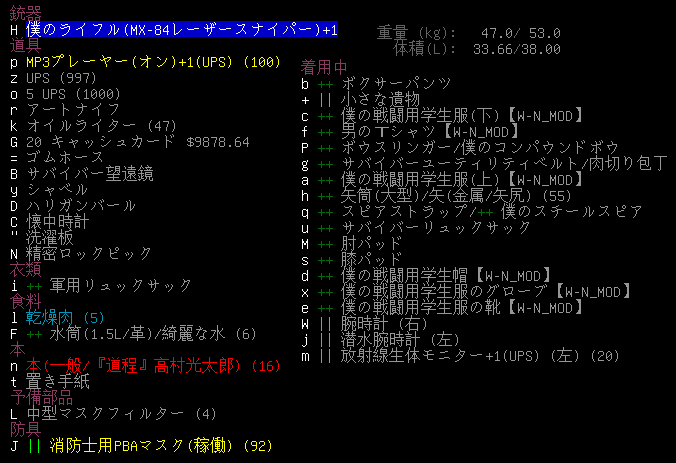Click the || condition mark beside 小さな遺物
The image size is (676, 463).
click(326, 100)
